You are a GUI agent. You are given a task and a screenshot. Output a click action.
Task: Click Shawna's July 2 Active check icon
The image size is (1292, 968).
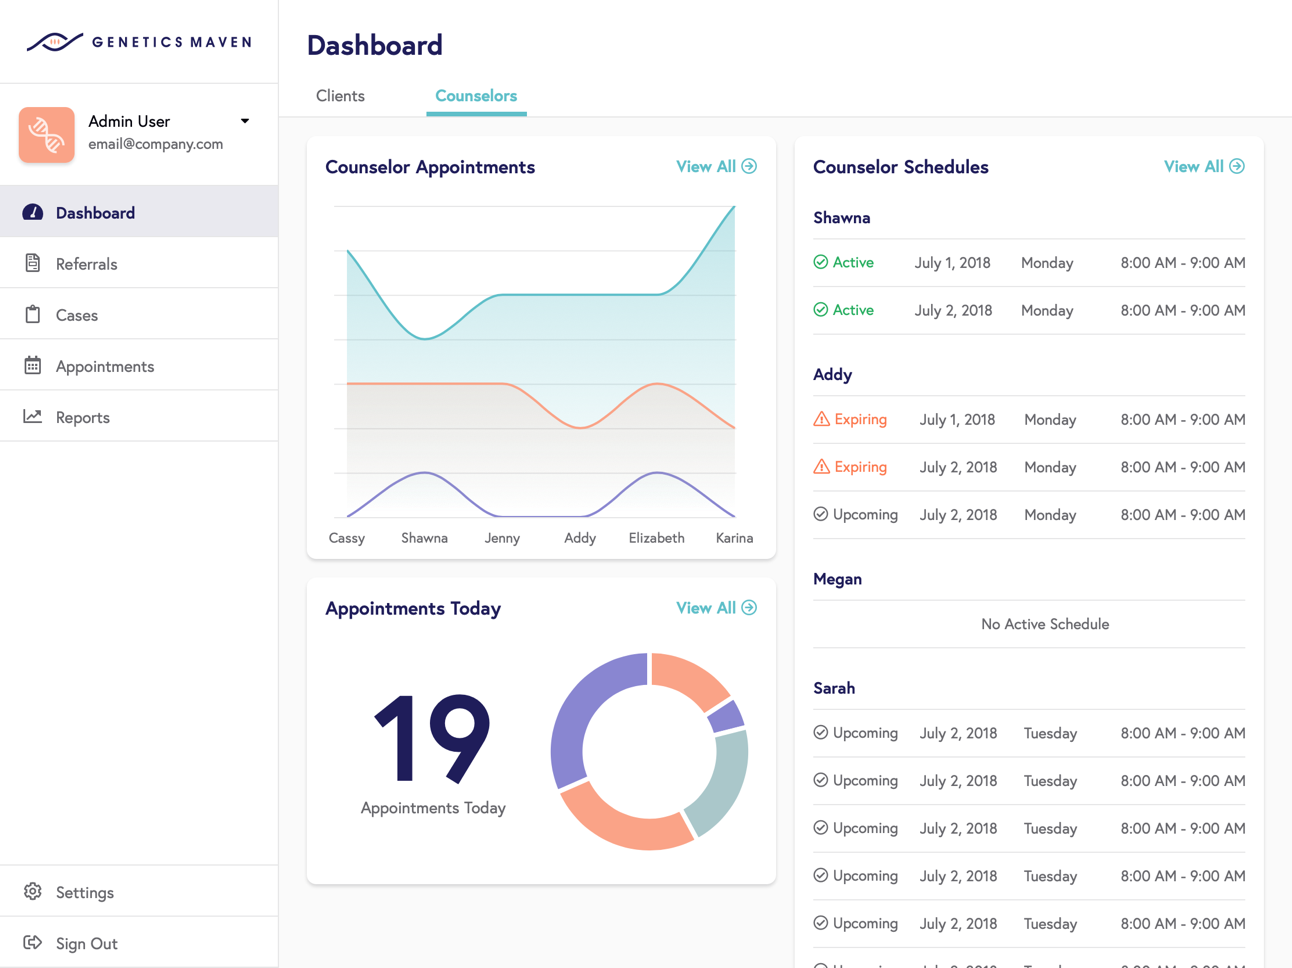point(821,310)
